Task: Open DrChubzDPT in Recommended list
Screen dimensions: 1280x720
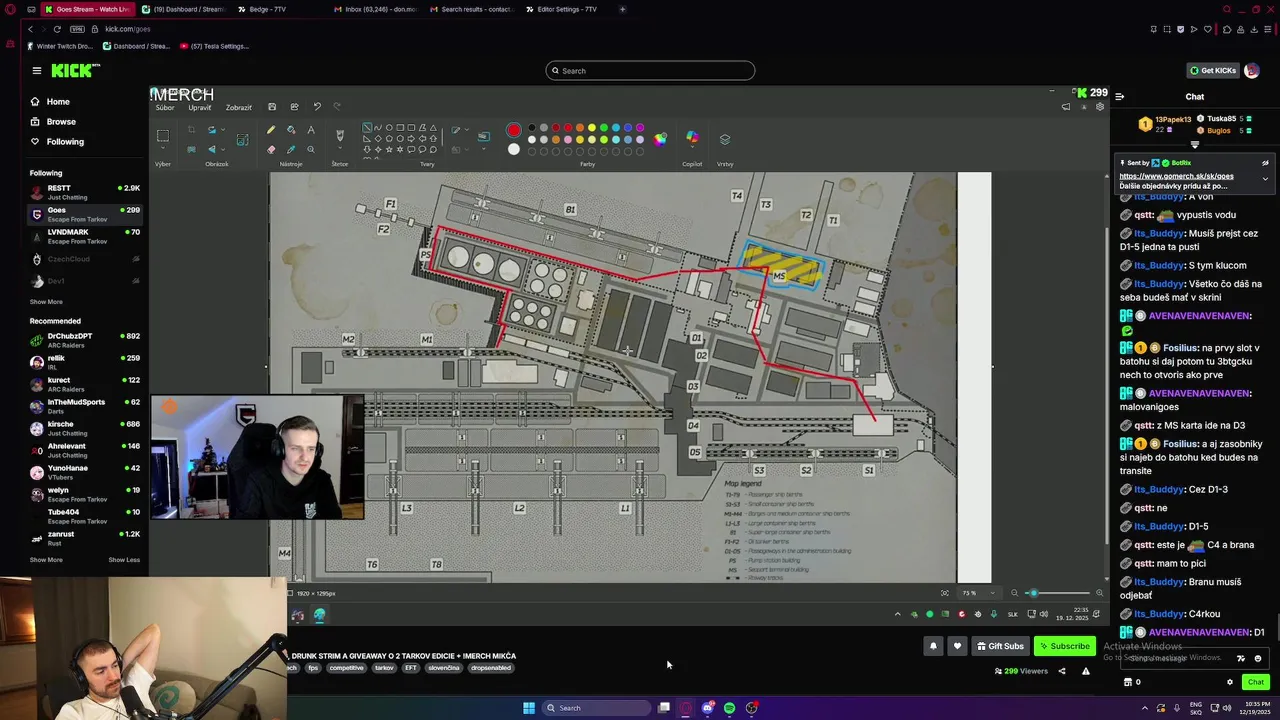Action: (85, 340)
